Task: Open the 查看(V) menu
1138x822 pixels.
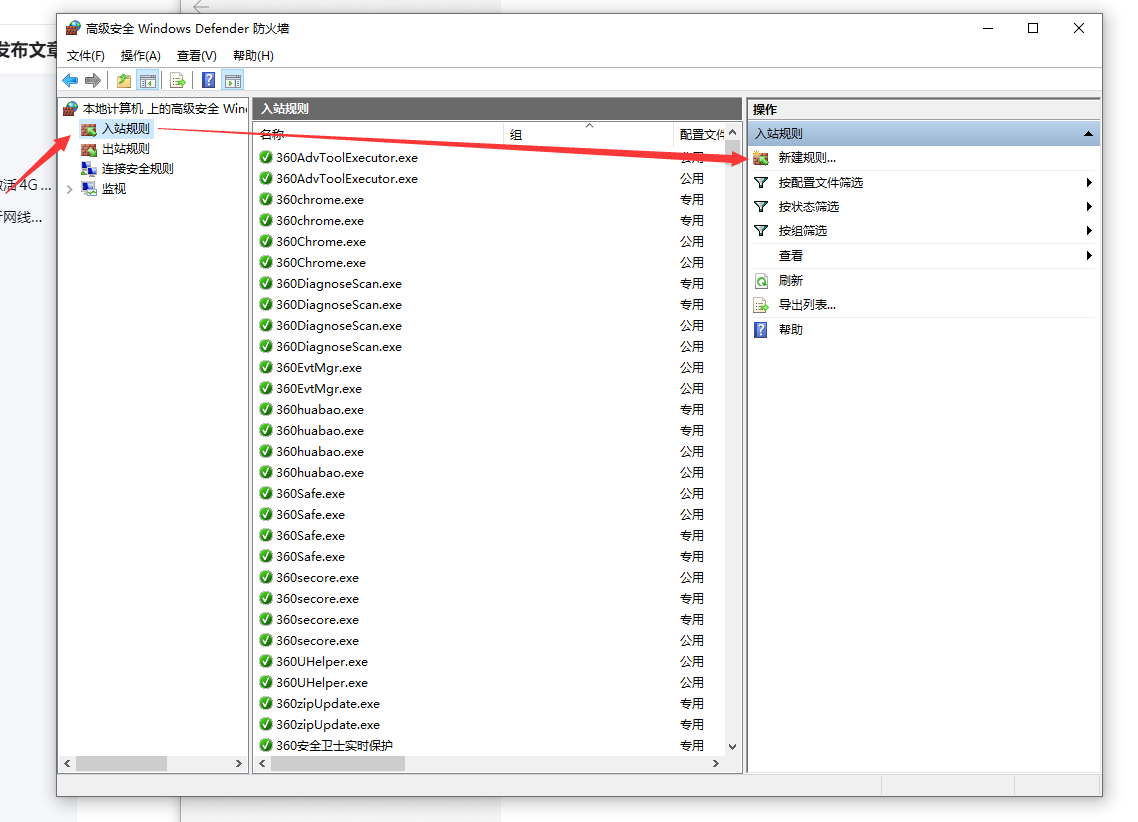Action: [197, 56]
